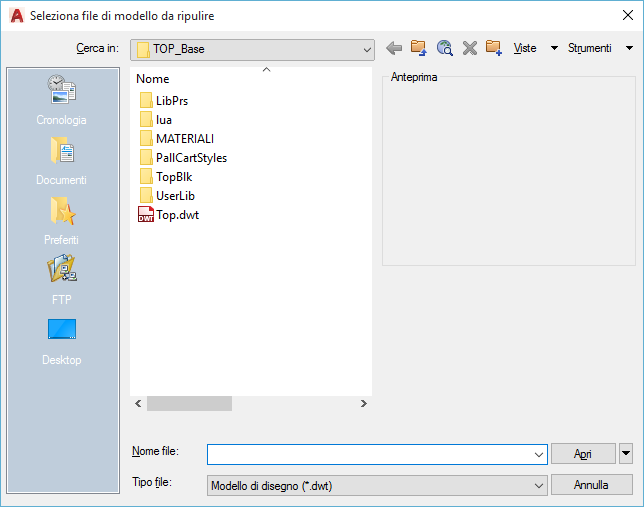
Task: Open Documenti in the places sidebar
Action: point(62,161)
